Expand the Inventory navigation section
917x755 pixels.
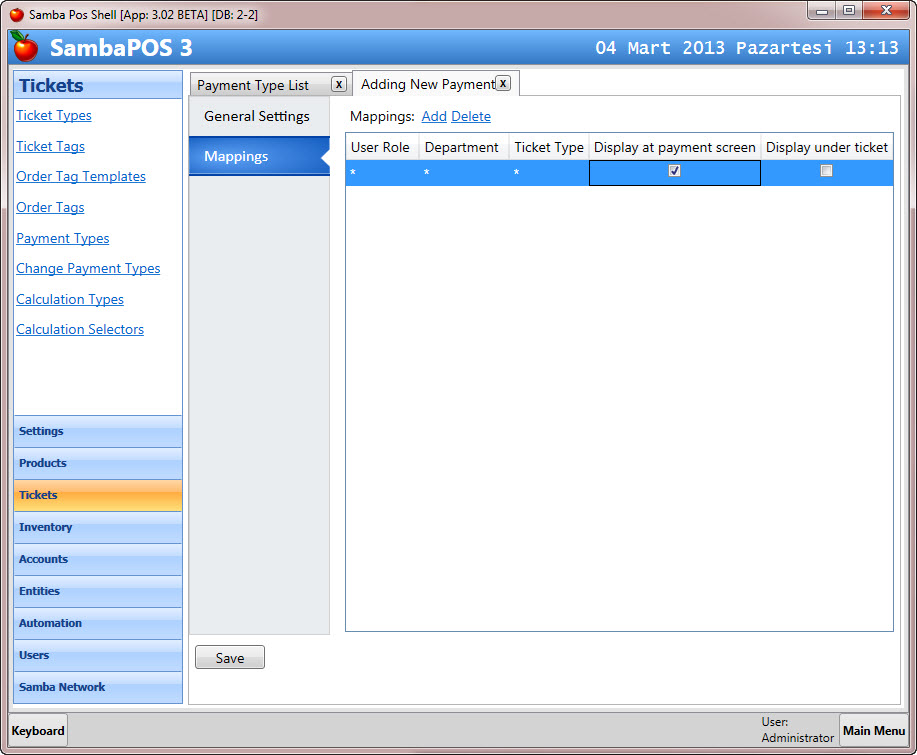click(98, 527)
